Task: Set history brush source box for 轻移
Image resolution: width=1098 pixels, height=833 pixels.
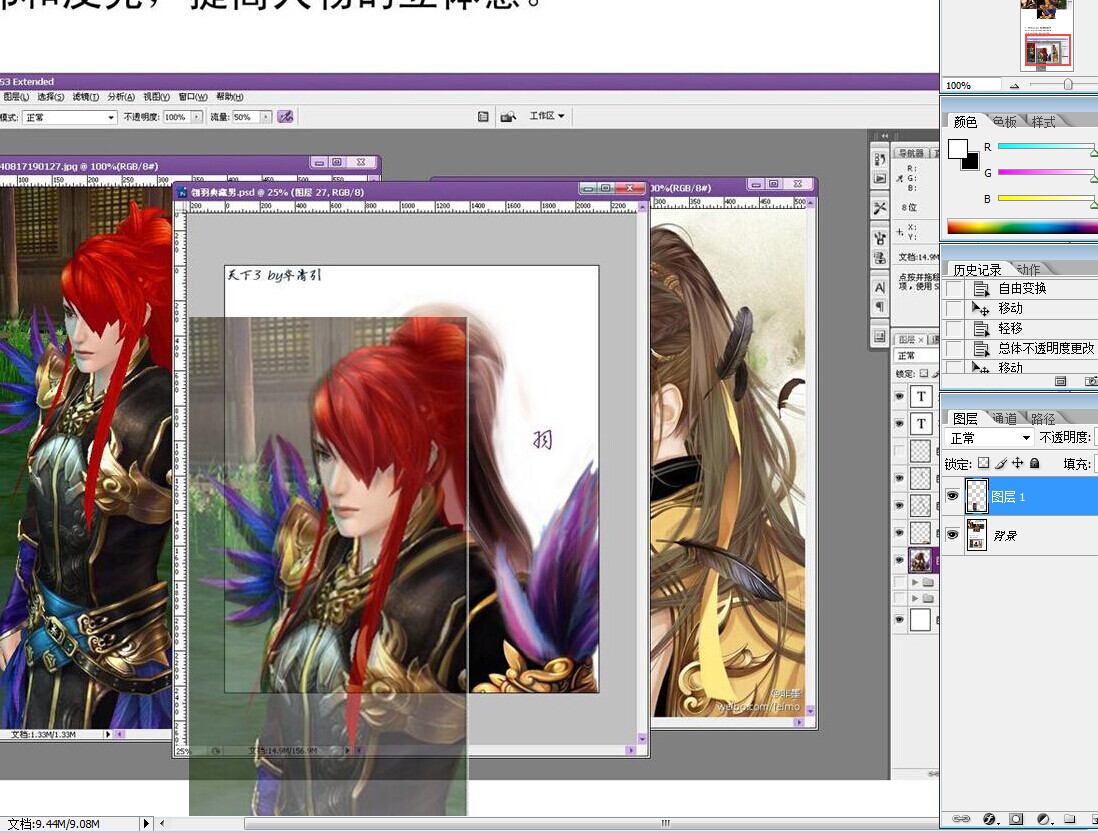Action: [x=954, y=328]
